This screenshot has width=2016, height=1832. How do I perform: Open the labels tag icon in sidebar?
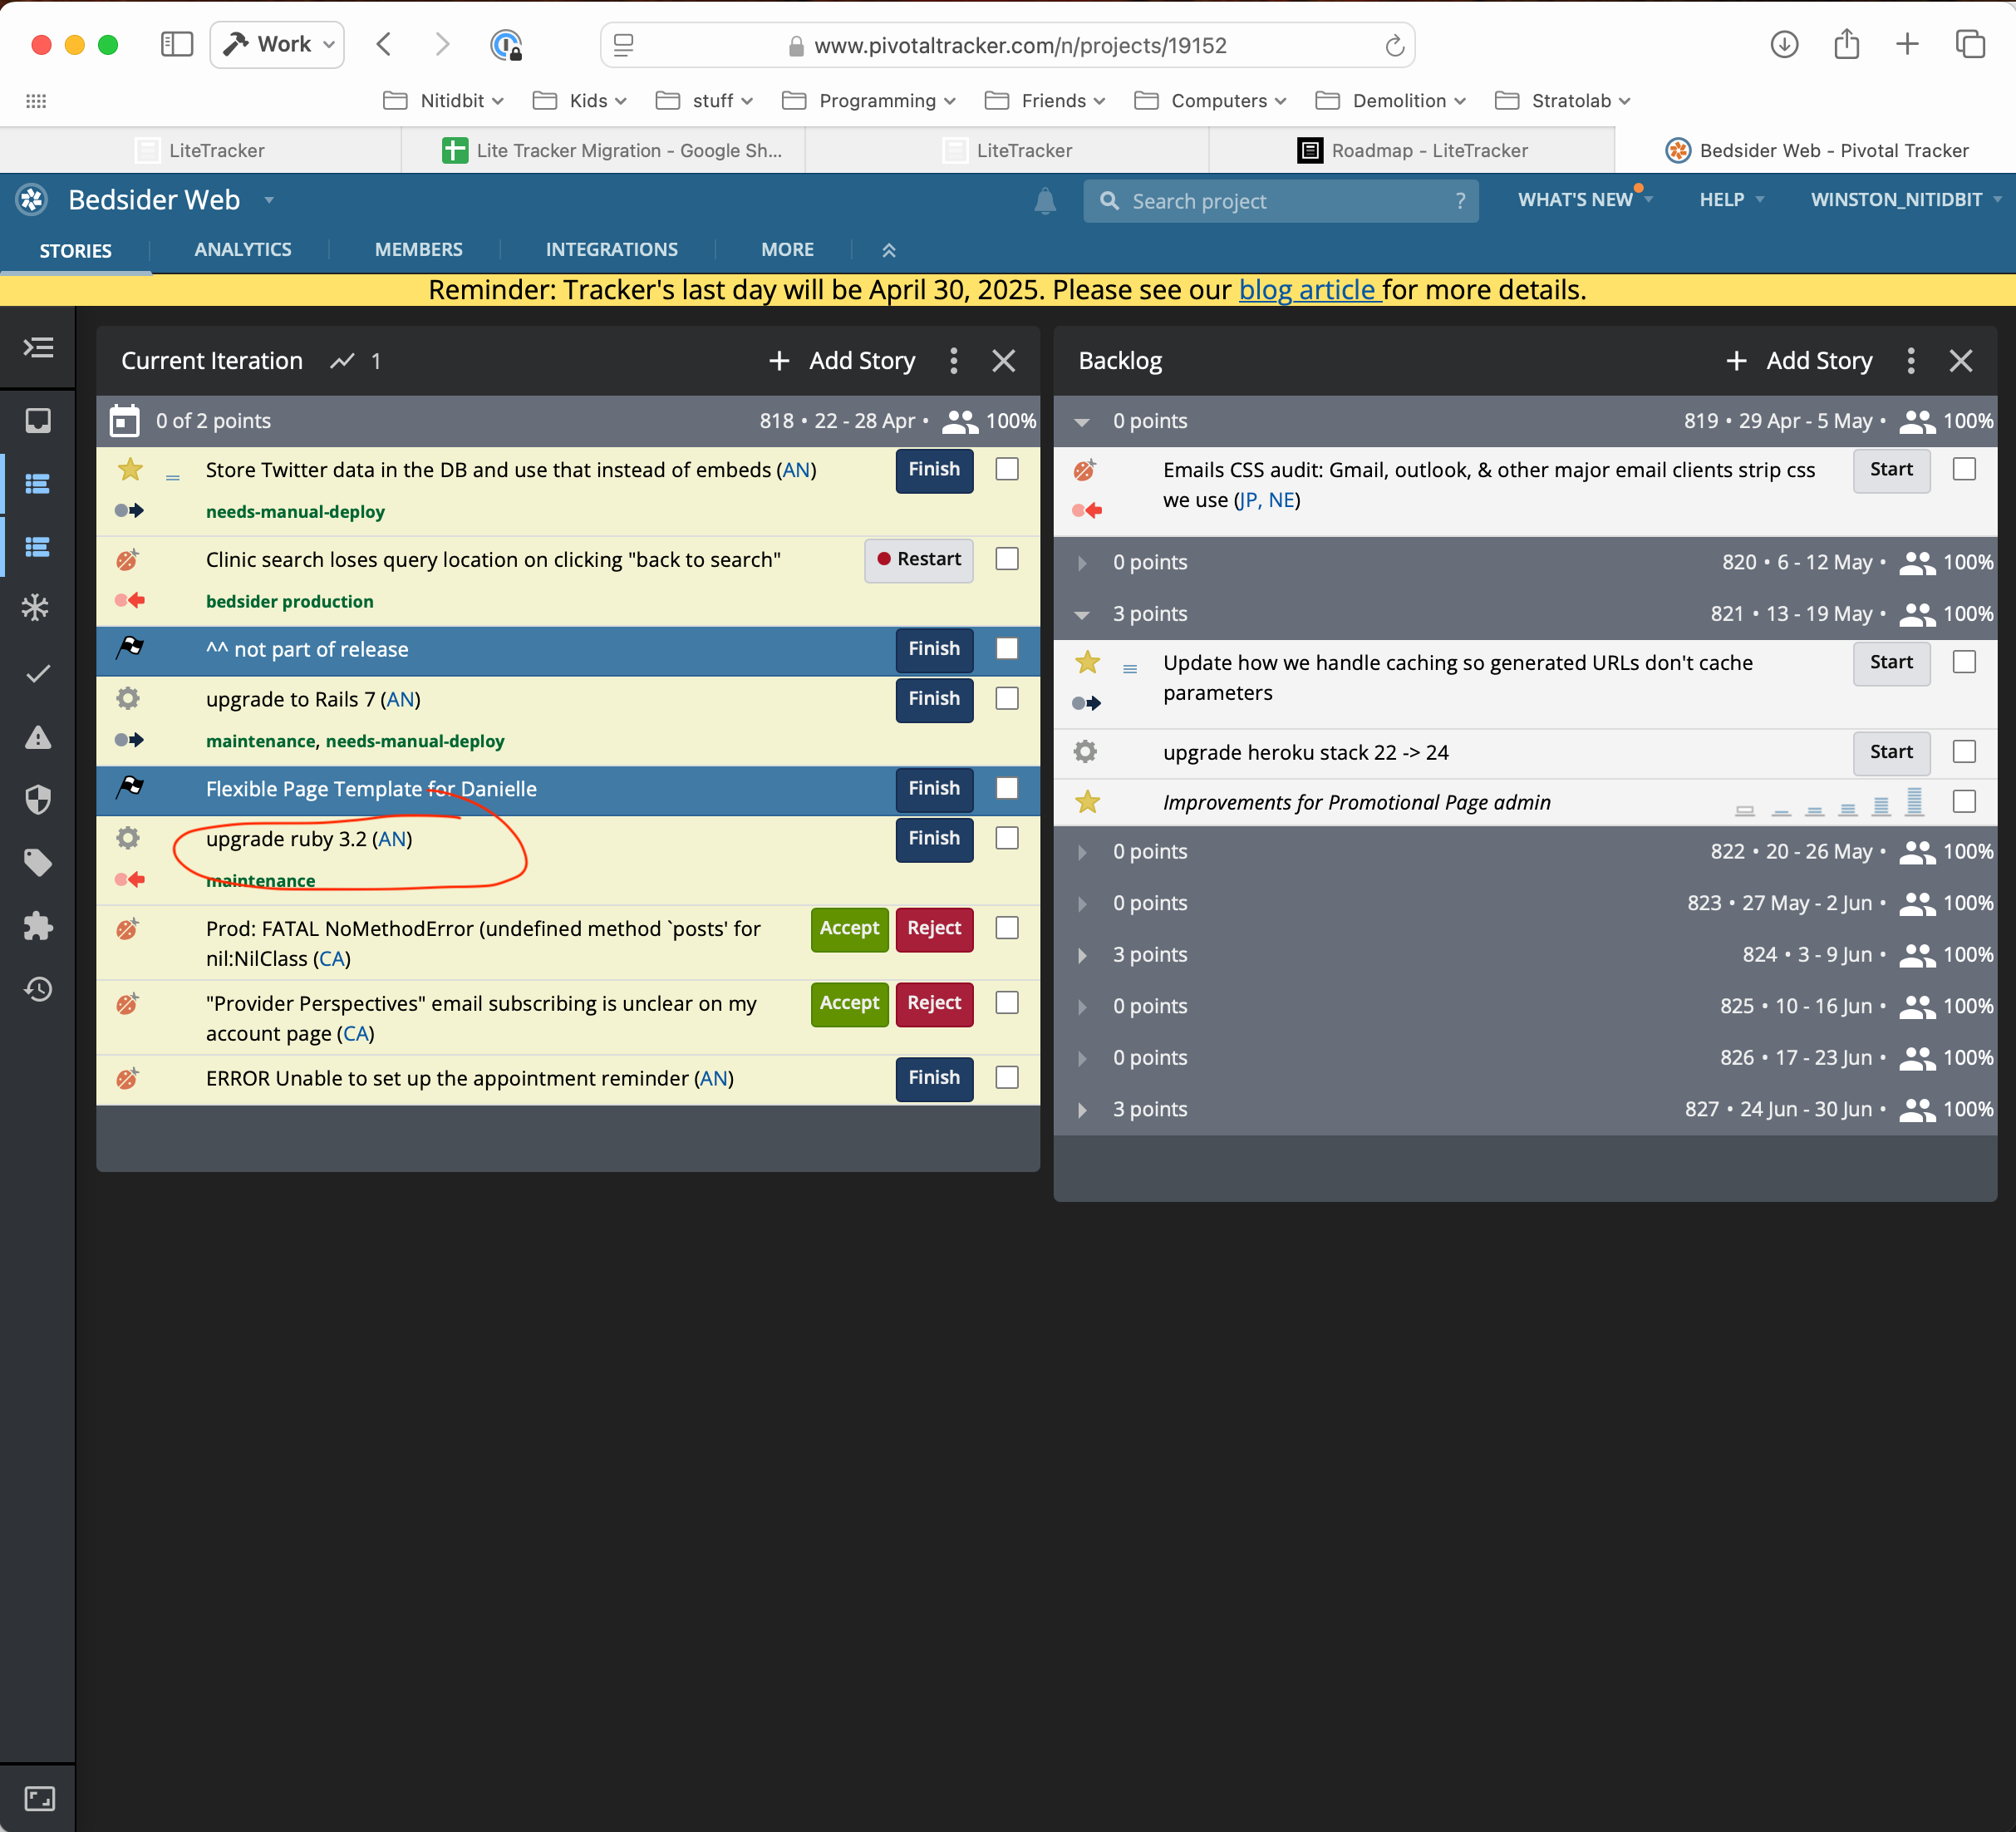point(38,862)
